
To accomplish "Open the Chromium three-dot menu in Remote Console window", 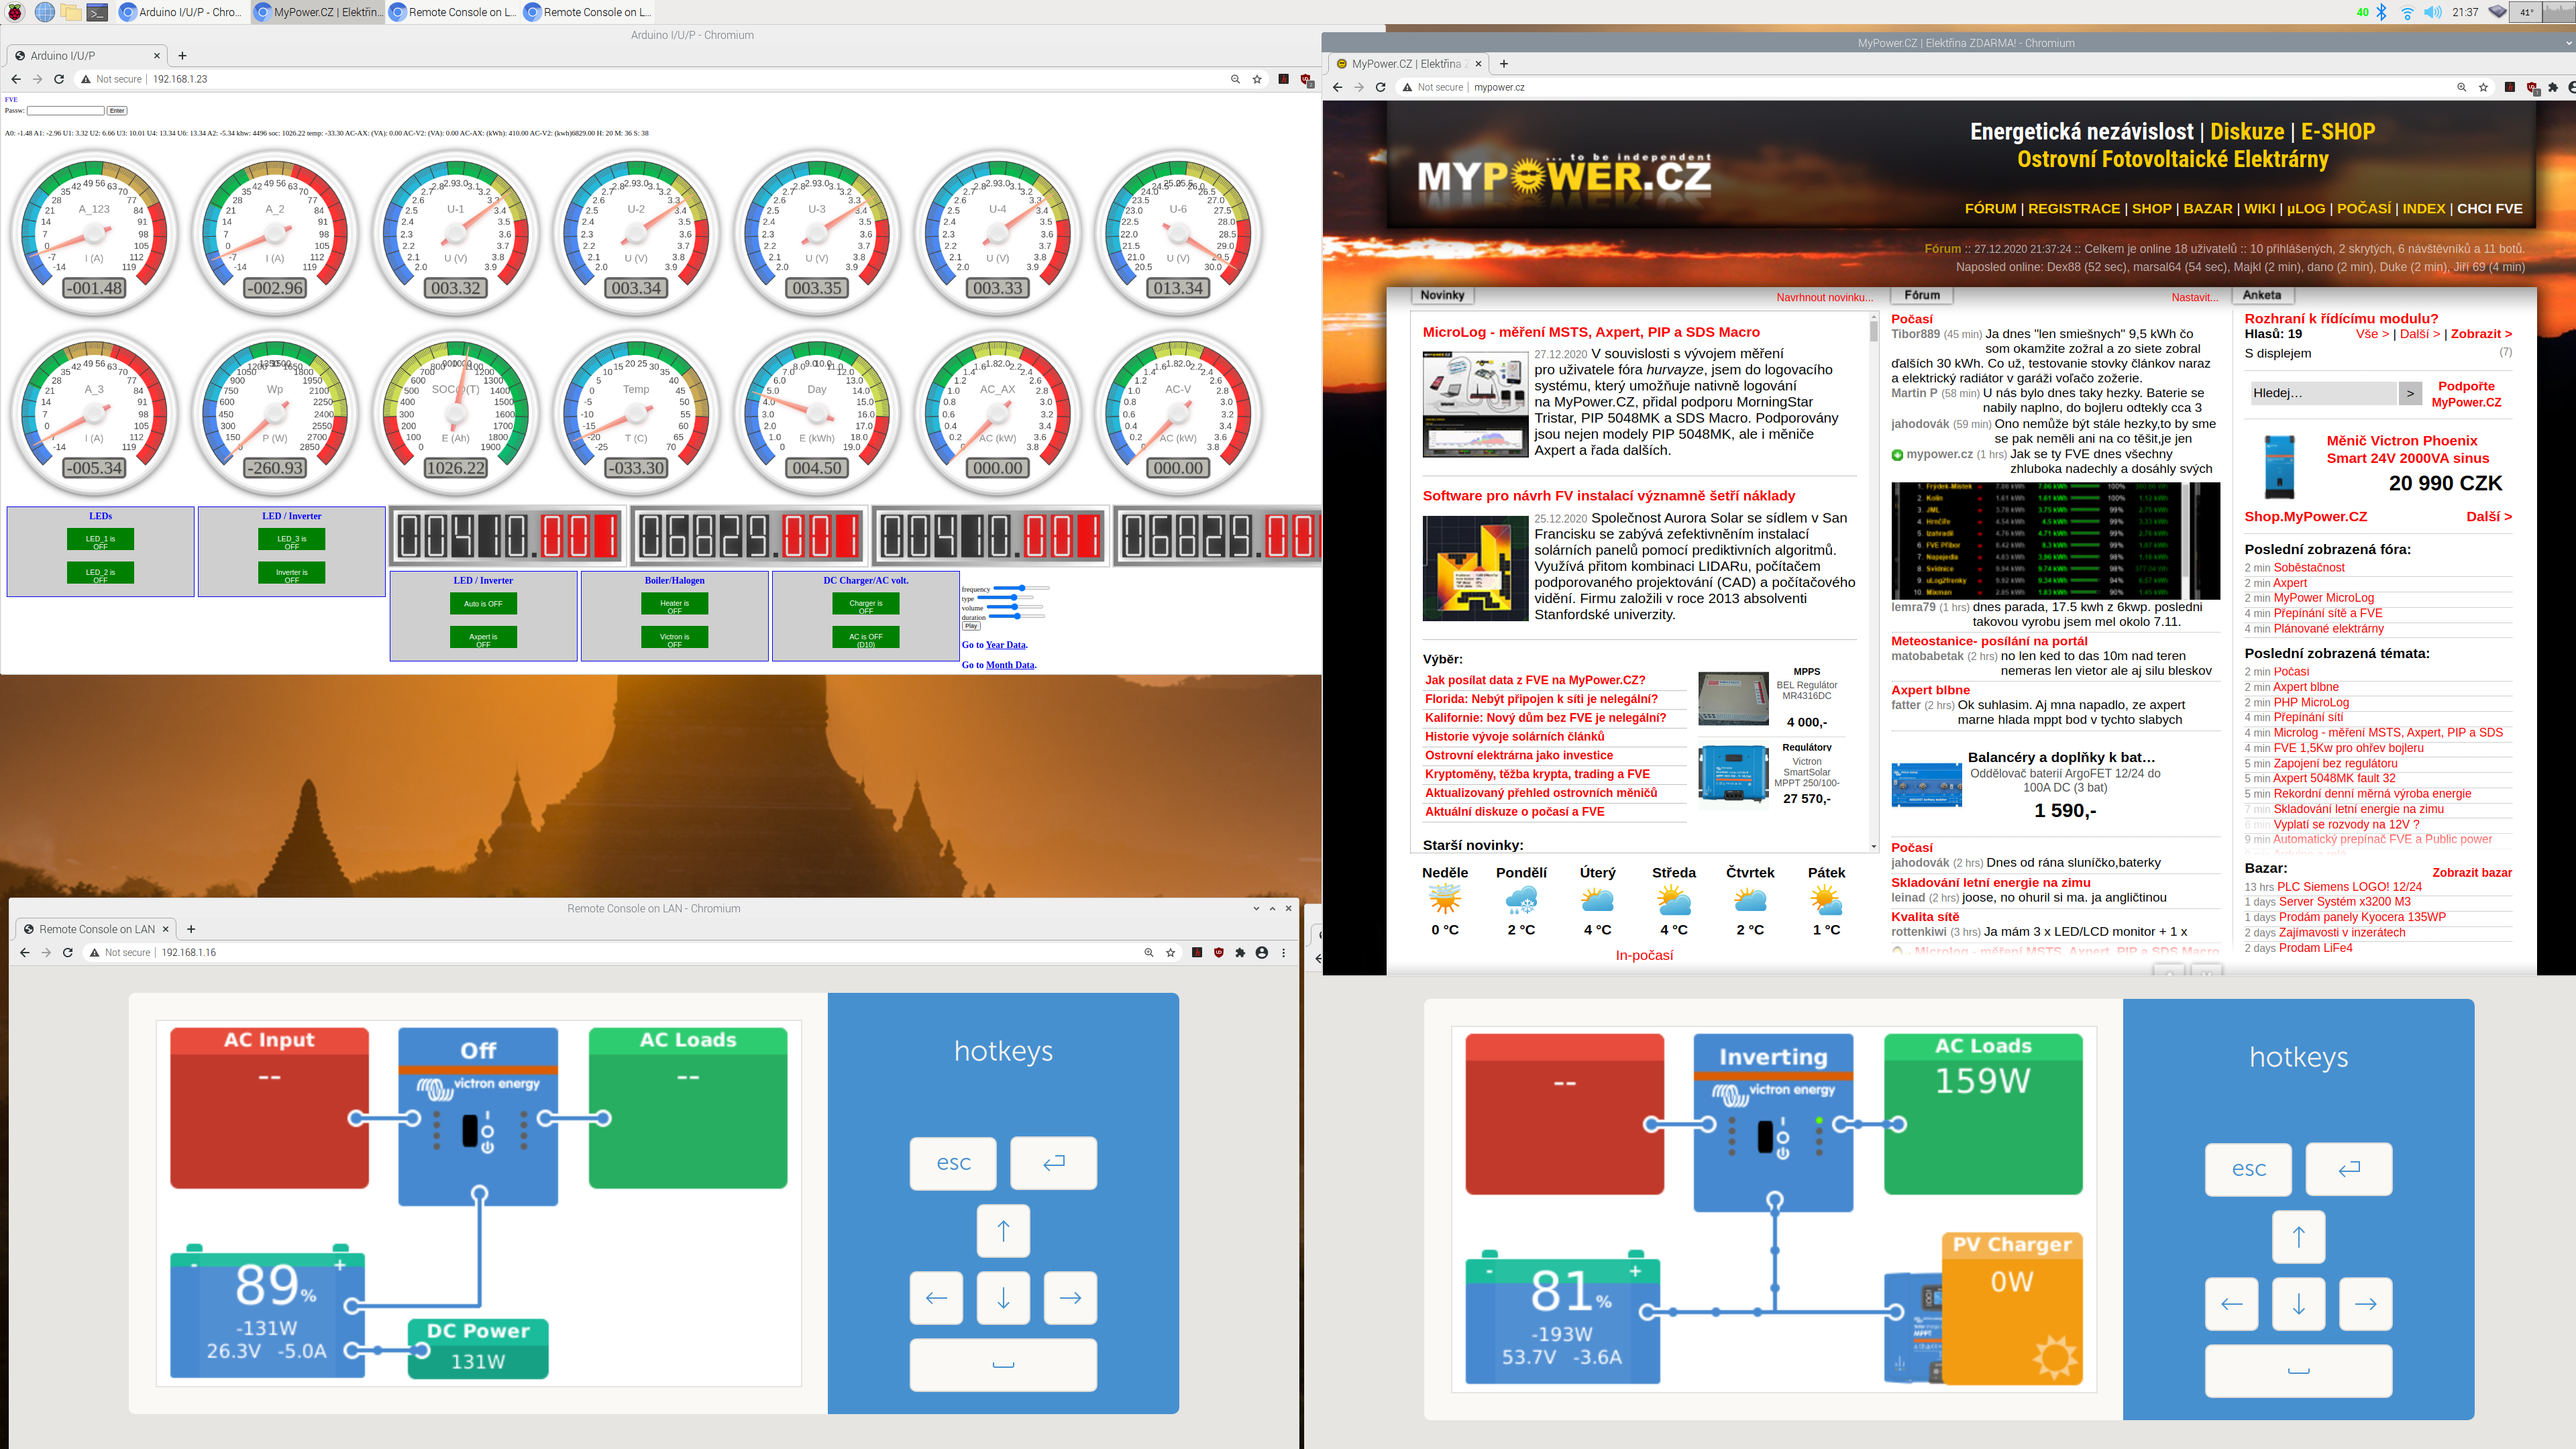I will 1284,953.
